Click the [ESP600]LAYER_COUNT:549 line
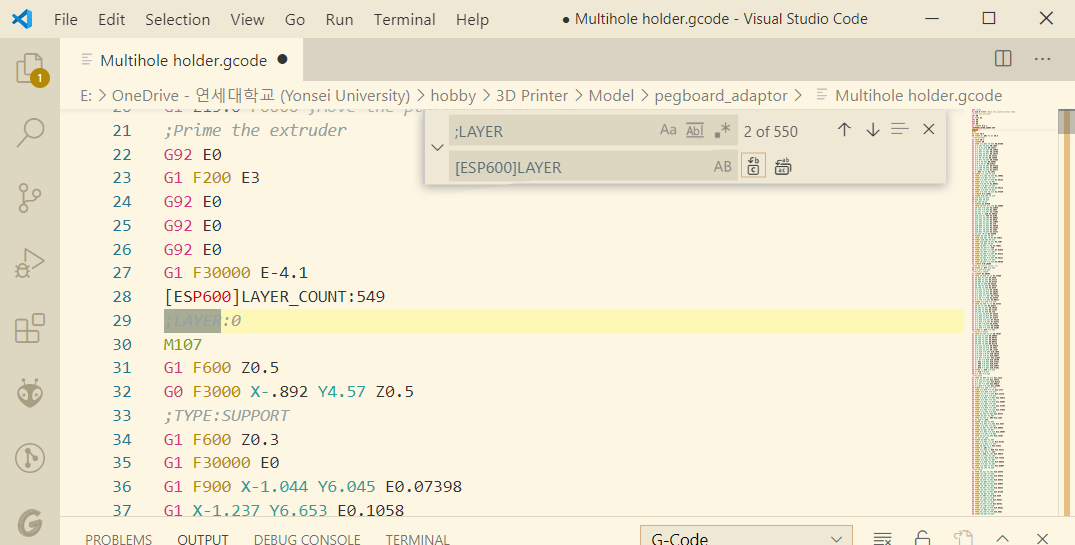This screenshot has height=545, width=1075. tap(274, 296)
